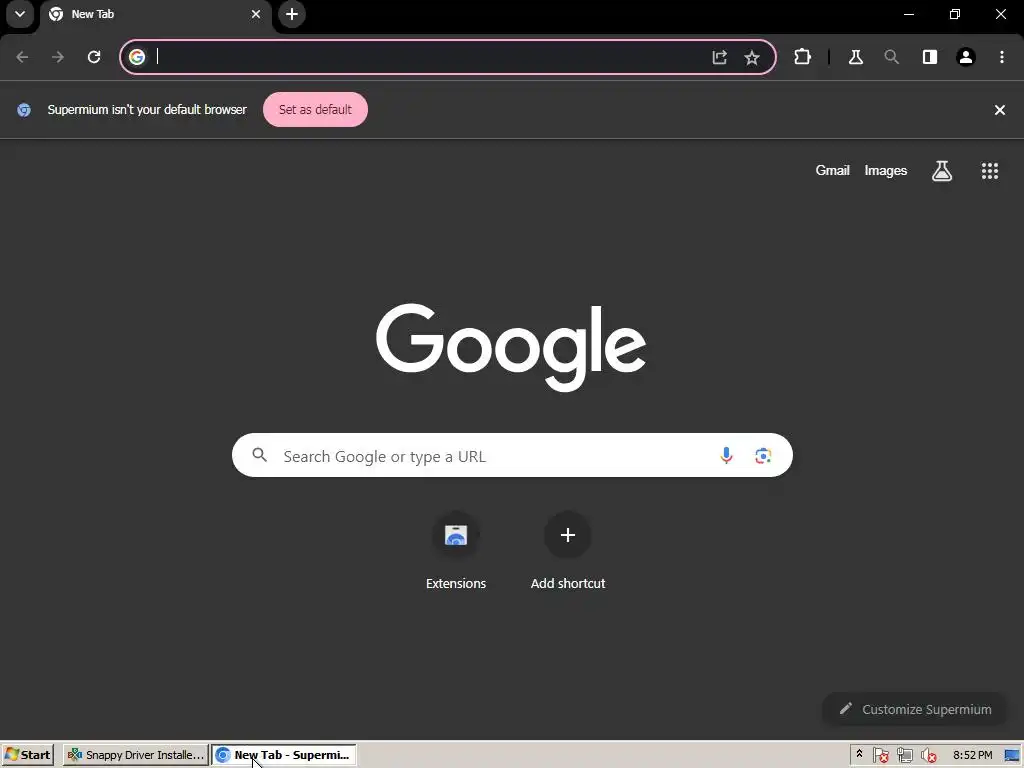Start voice search with microphone

click(726, 455)
